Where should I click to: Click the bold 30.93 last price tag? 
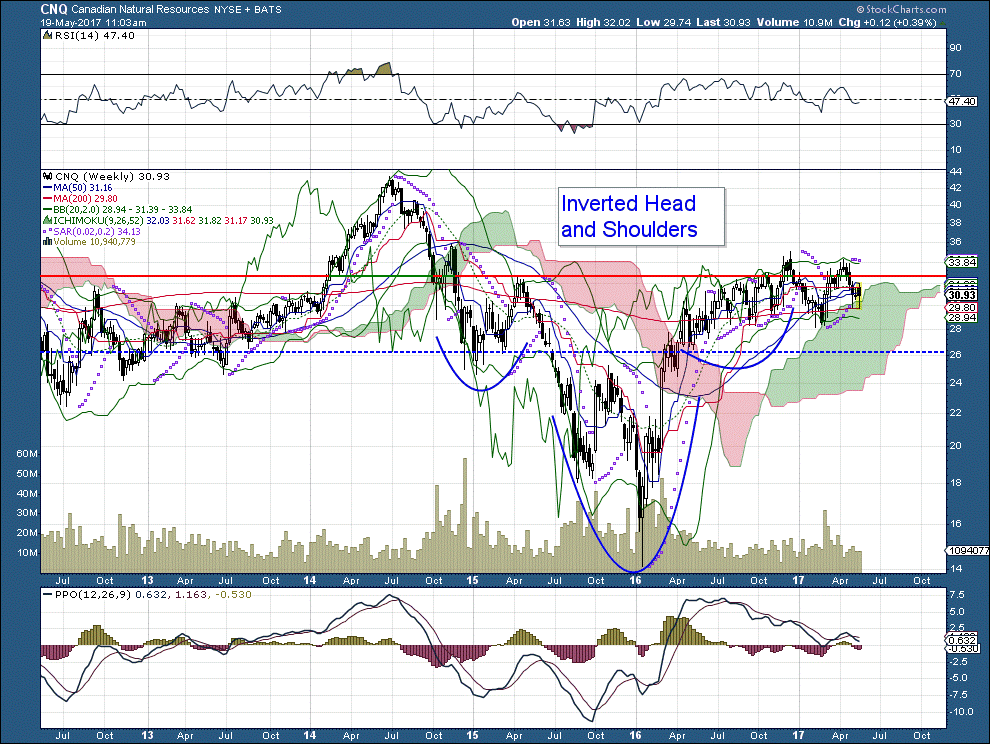[x=961, y=295]
